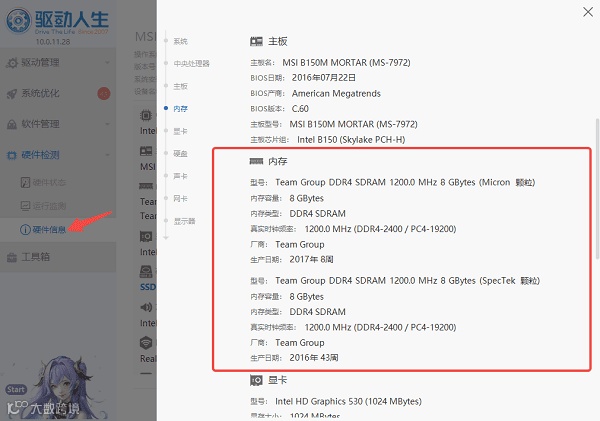Select American Megatrends BIOS vendor value

336,93
